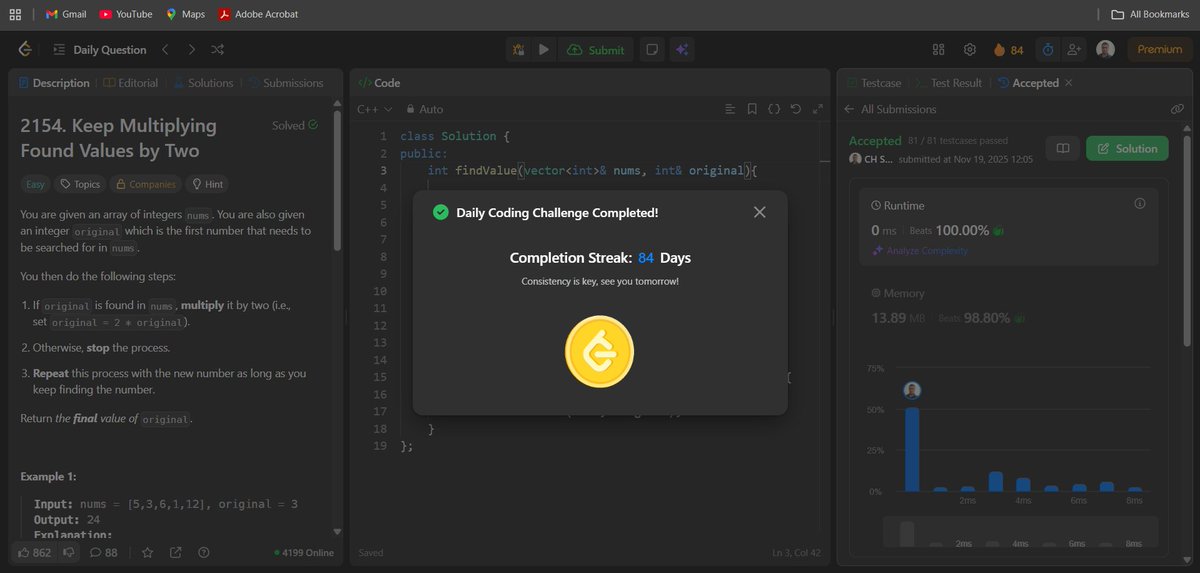Click the editor bookmark icon
1200x573 pixels.
pyautogui.click(x=752, y=109)
